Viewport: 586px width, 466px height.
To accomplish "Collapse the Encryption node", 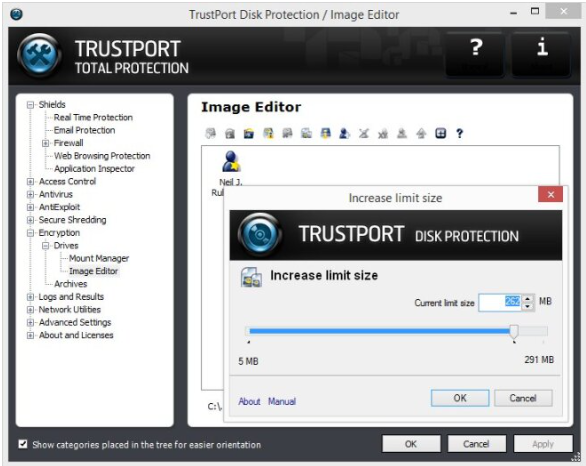I will point(30,233).
